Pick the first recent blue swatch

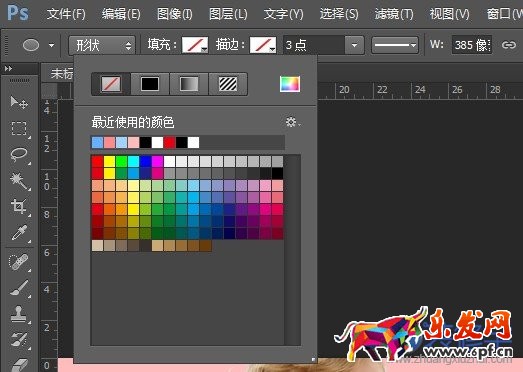pyautogui.click(x=97, y=142)
